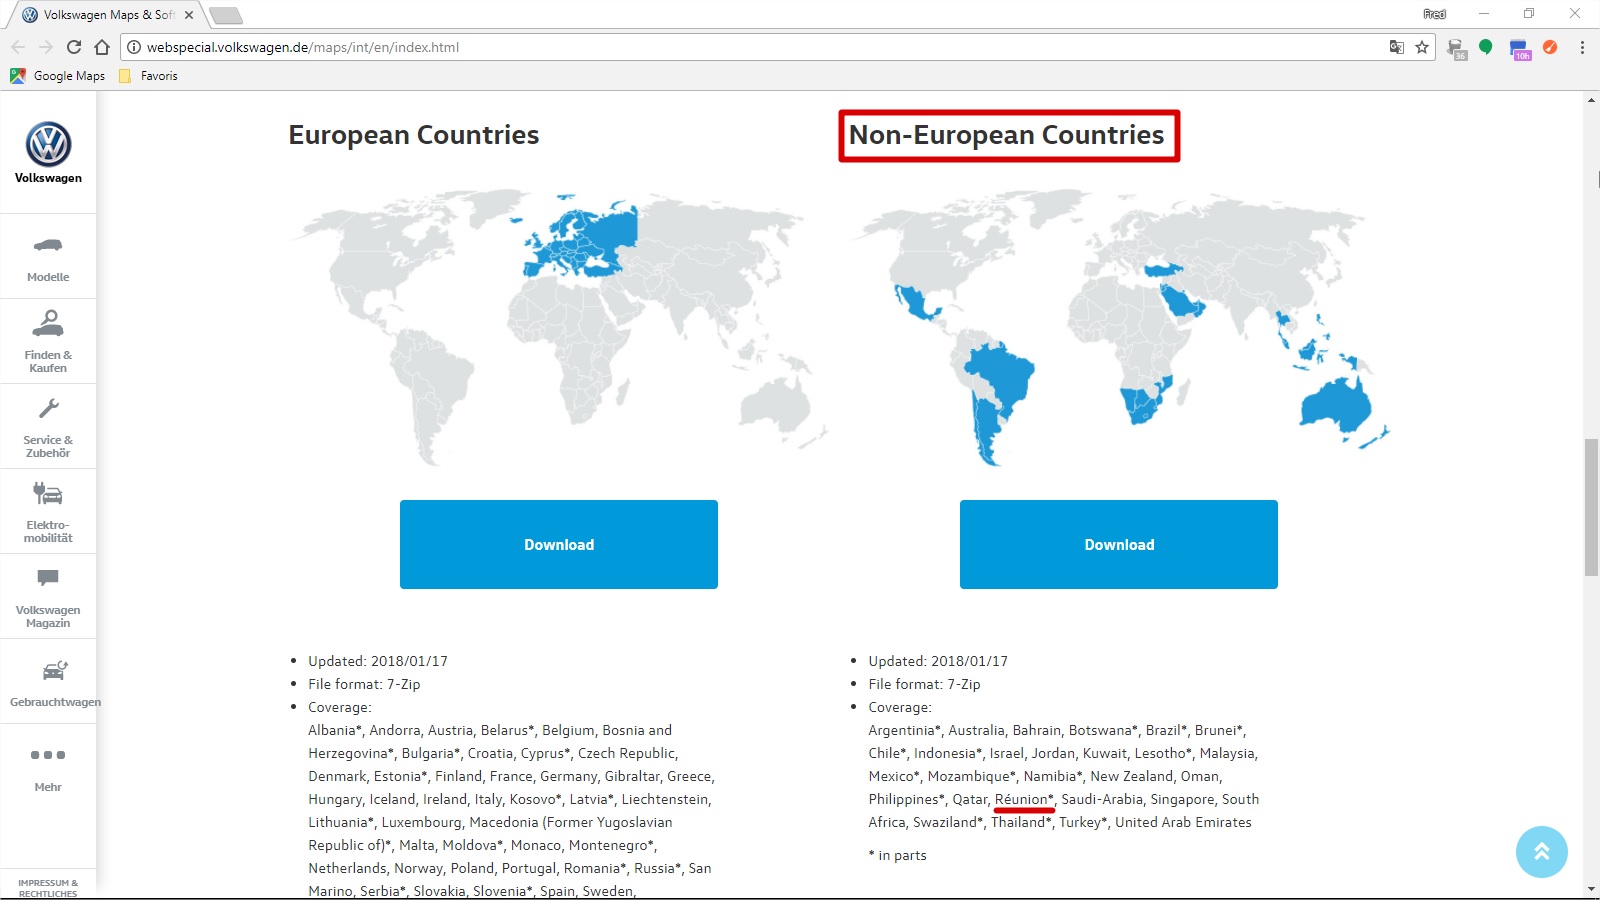Viewport: 1600px width, 900px height.
Task: Click the scroll-to-top double chevron button
Action: coord(1541,851)
